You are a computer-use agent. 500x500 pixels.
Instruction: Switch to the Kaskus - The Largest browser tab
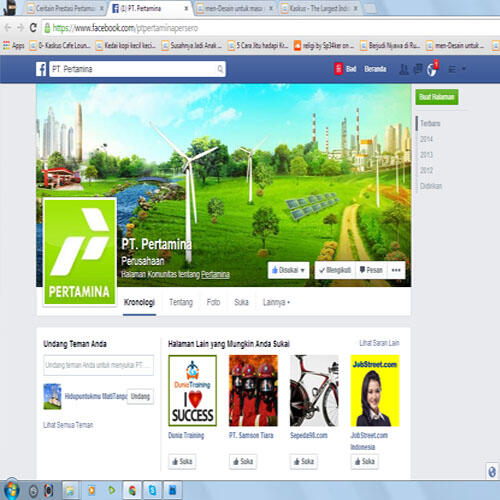pyautogui.click(x=318, y=8)
